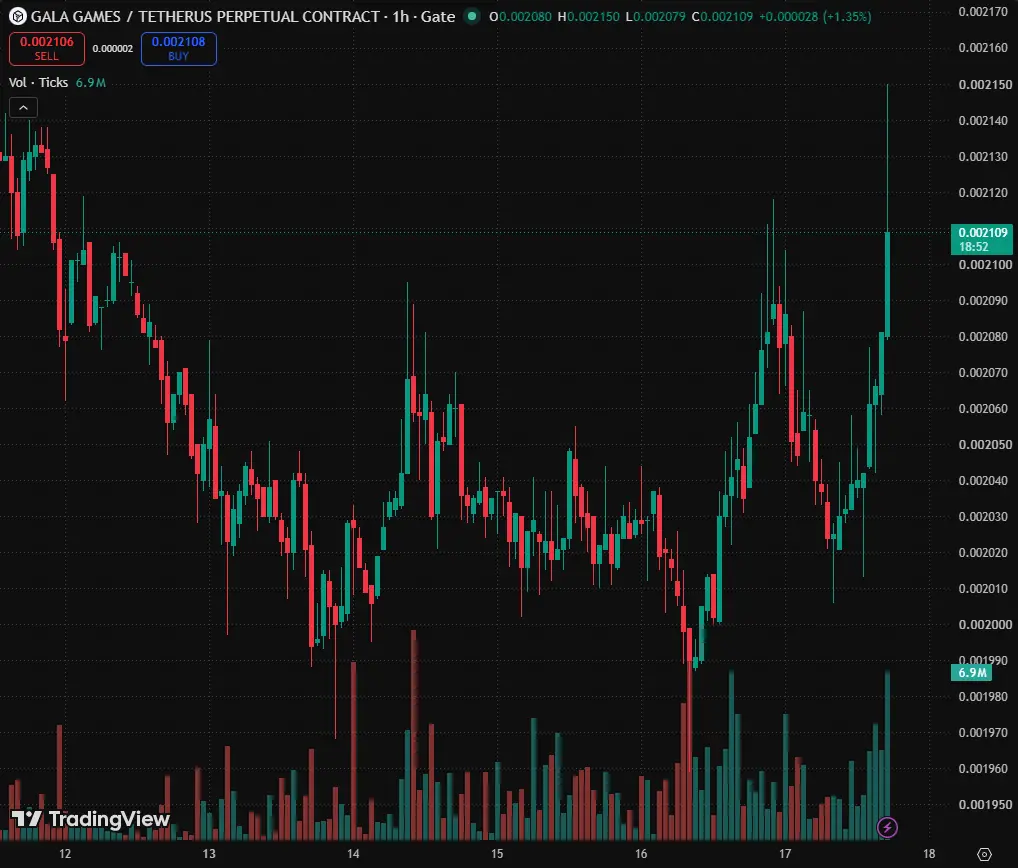1018x868 pixels.
Task: Click the 0.002100 price axis label
Action: coord(985,264)
